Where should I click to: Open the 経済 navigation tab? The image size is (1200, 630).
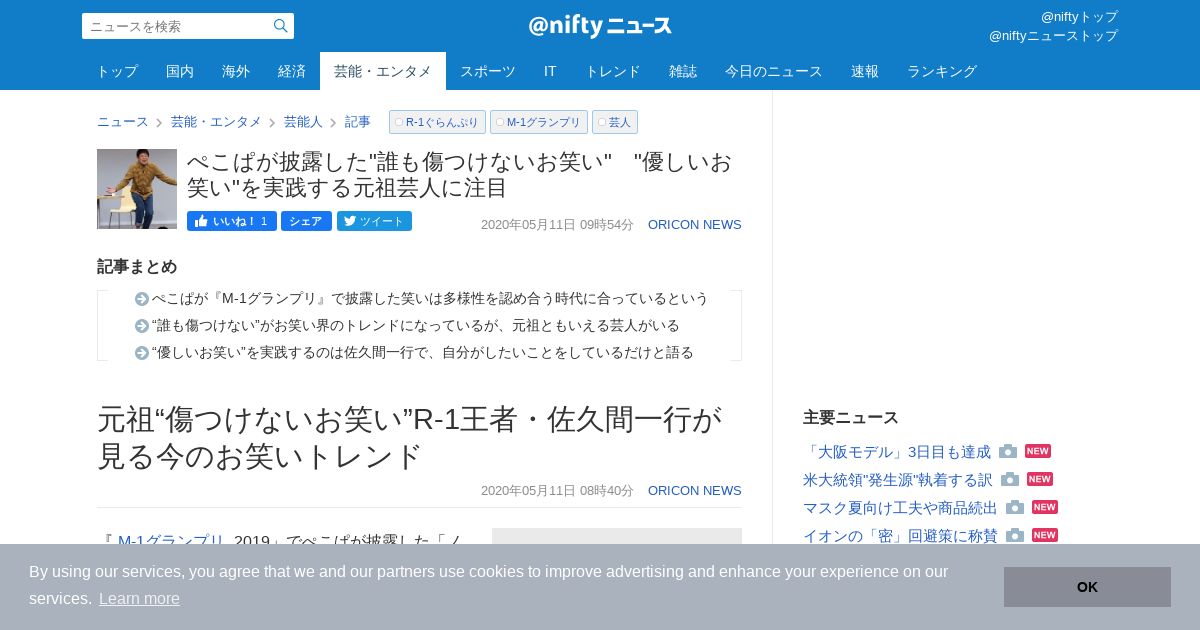tap(292, 71)
